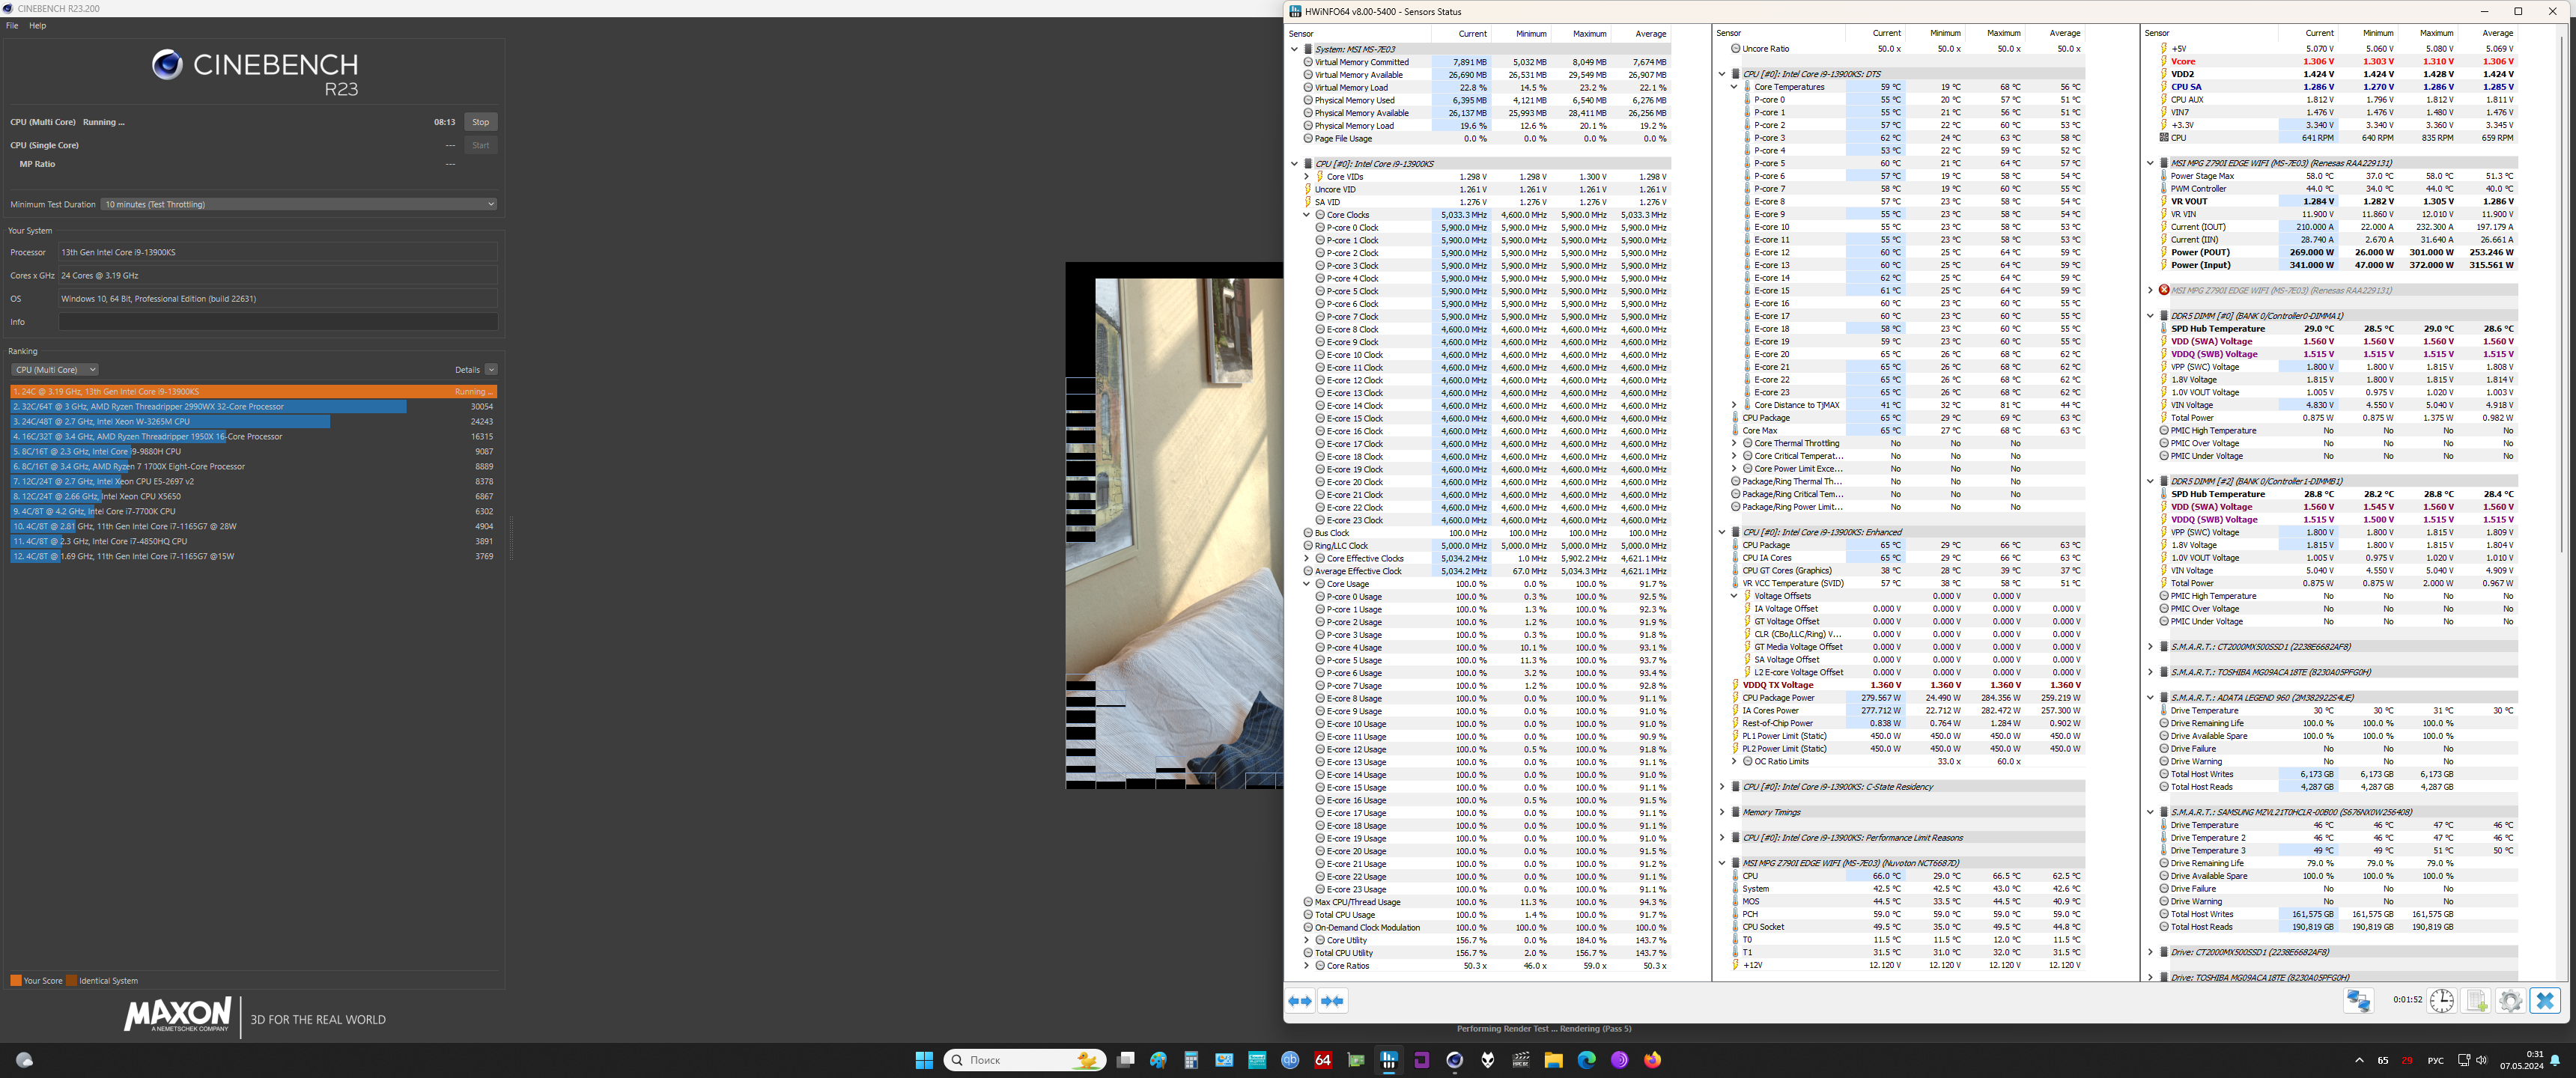Viewport: 2576px width, 1078px height.
Task: Click the clock reset-timer icon
Action: pos(2441,1000)
